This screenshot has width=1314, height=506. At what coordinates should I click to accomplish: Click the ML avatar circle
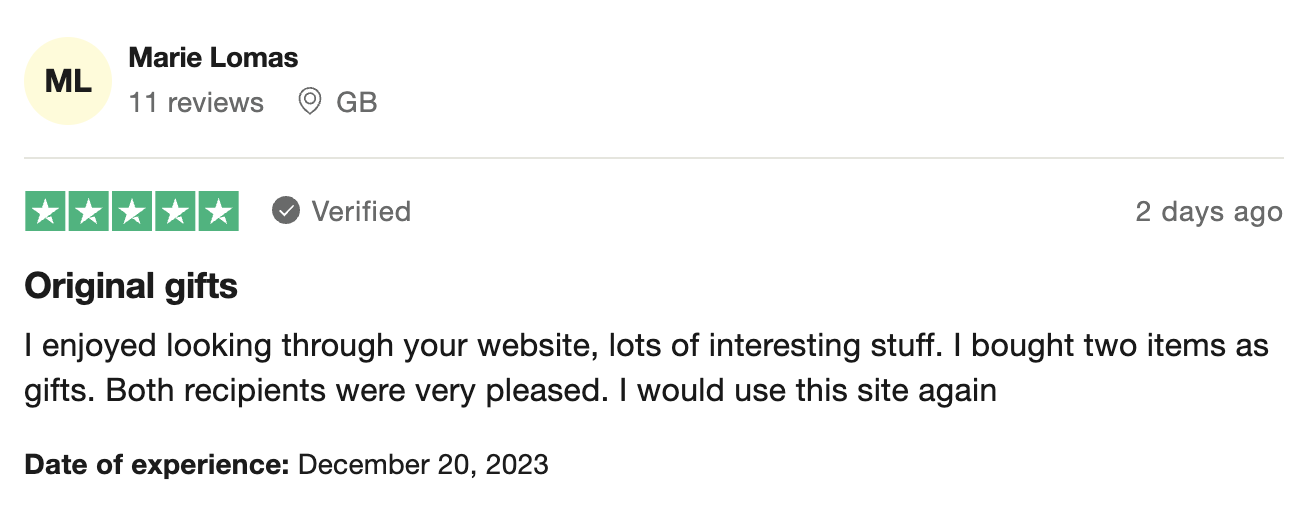point(68,82)
